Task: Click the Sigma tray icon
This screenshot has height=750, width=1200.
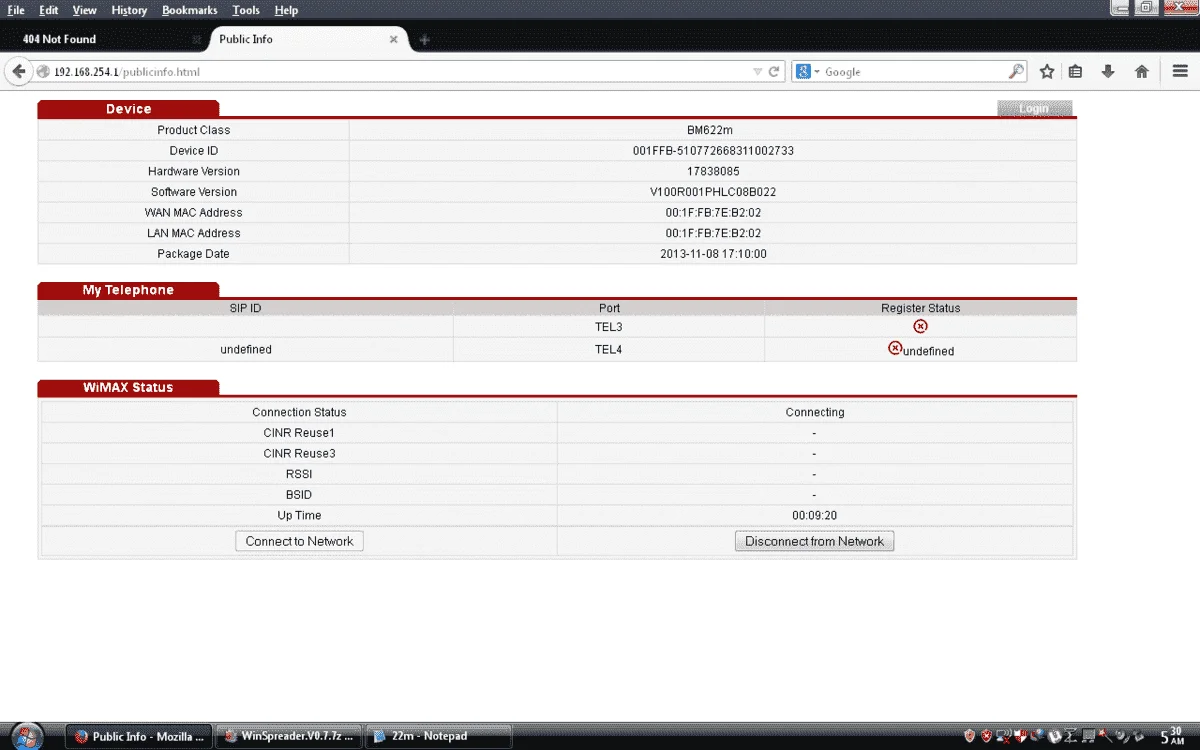Action: (x=1070, y=737)
